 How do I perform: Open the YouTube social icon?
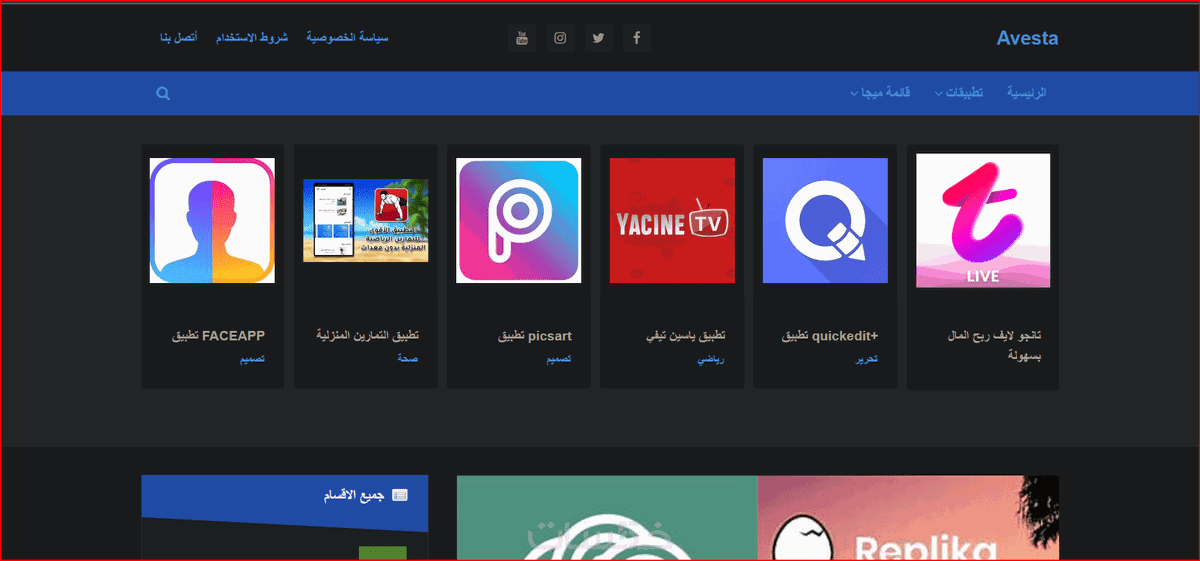[x=522, y=38]
